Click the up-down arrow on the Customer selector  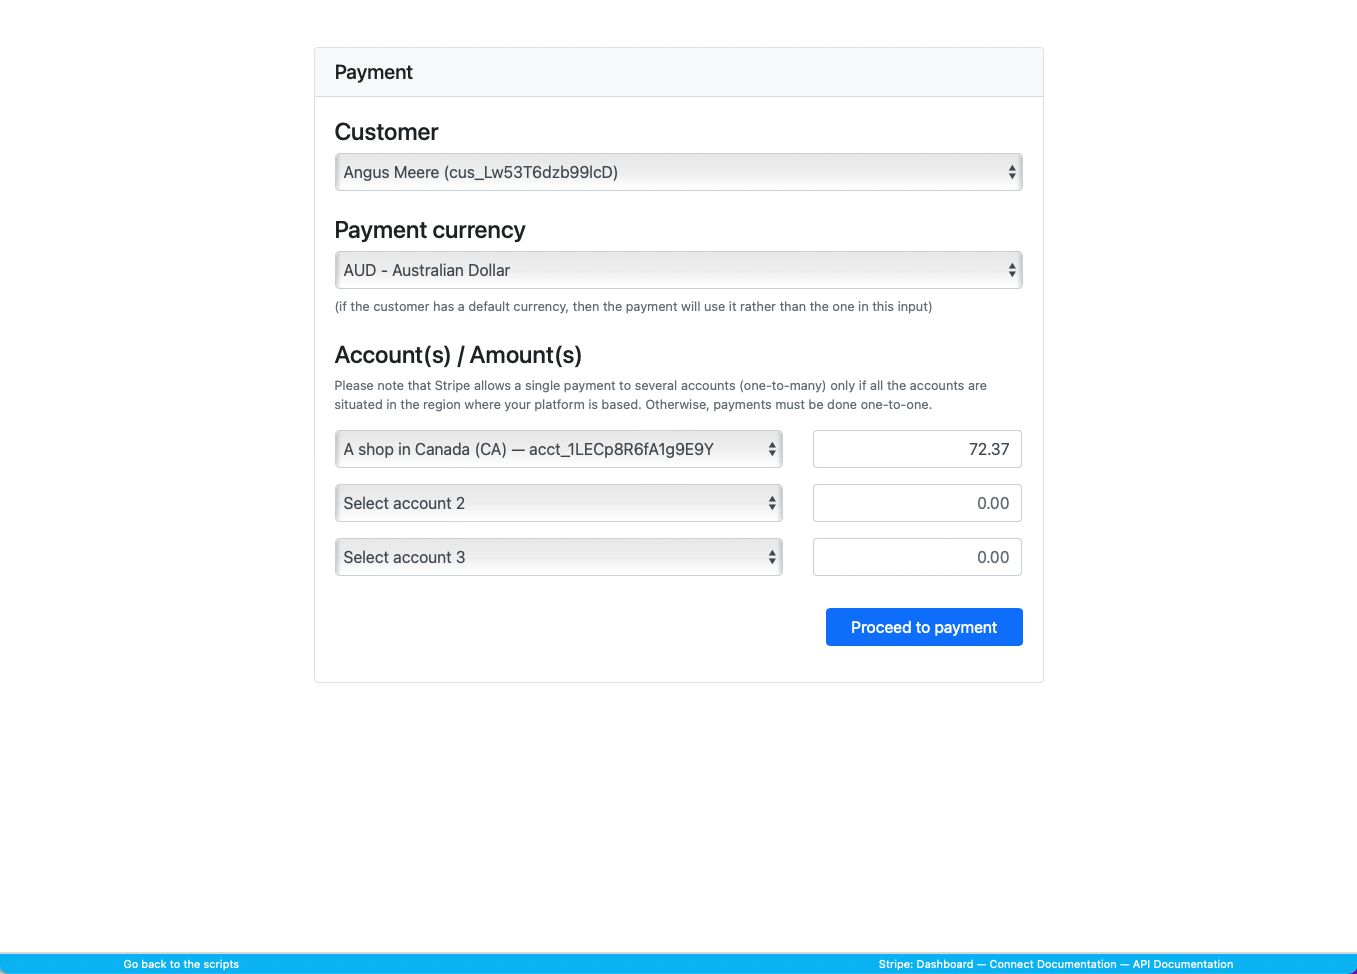tap(1012, 172)
